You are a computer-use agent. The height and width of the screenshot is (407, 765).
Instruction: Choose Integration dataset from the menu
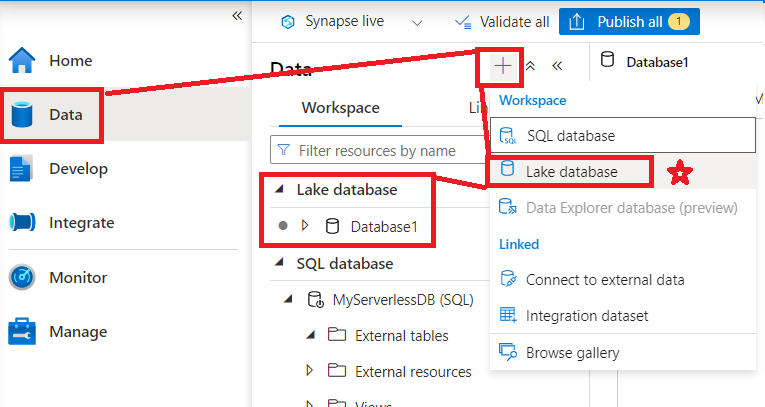coord(623,316)
